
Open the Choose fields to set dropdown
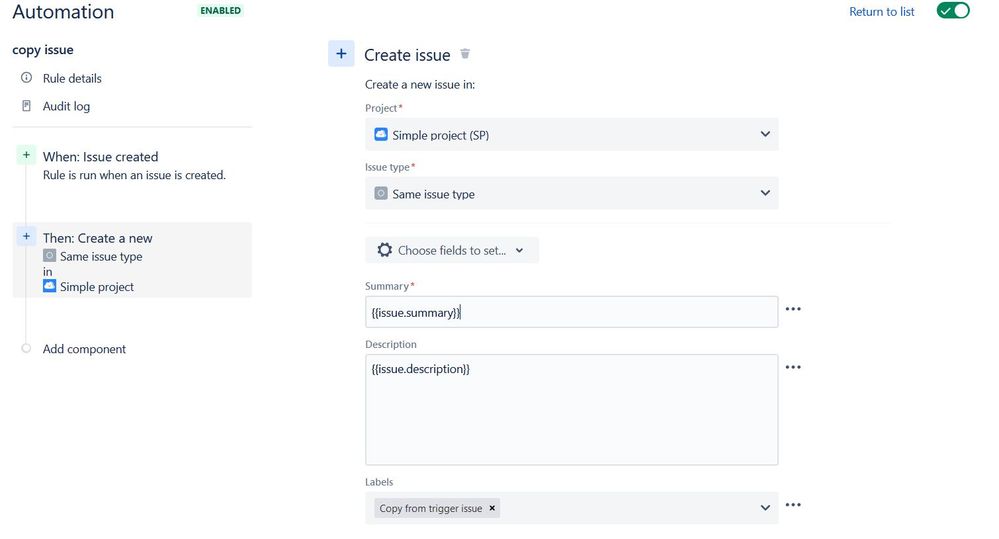click(x=451, y=250)
